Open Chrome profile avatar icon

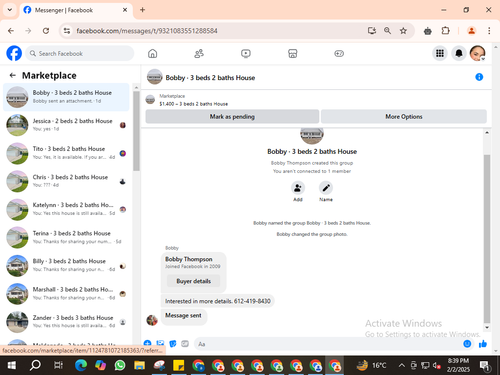click(x=471, y=31)
